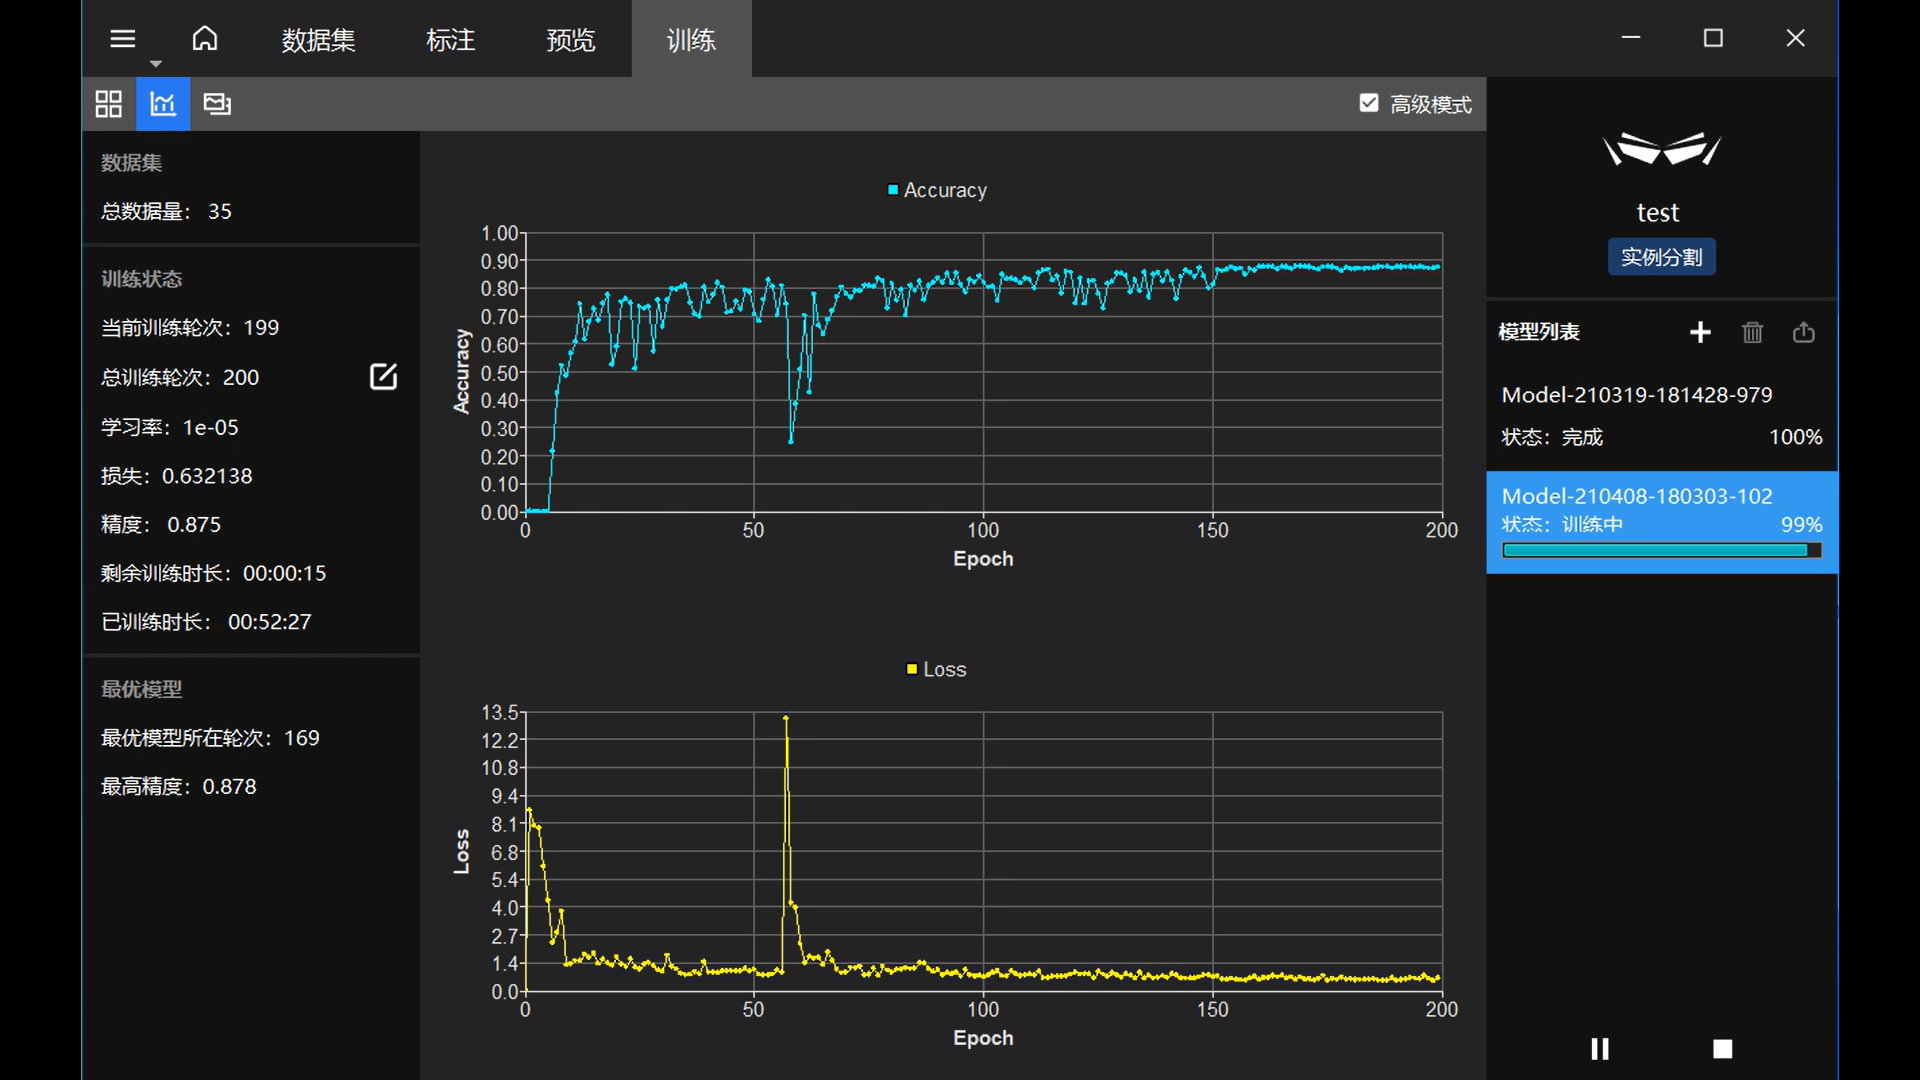Click the 实例分割 label button

tap(1661, 257)
